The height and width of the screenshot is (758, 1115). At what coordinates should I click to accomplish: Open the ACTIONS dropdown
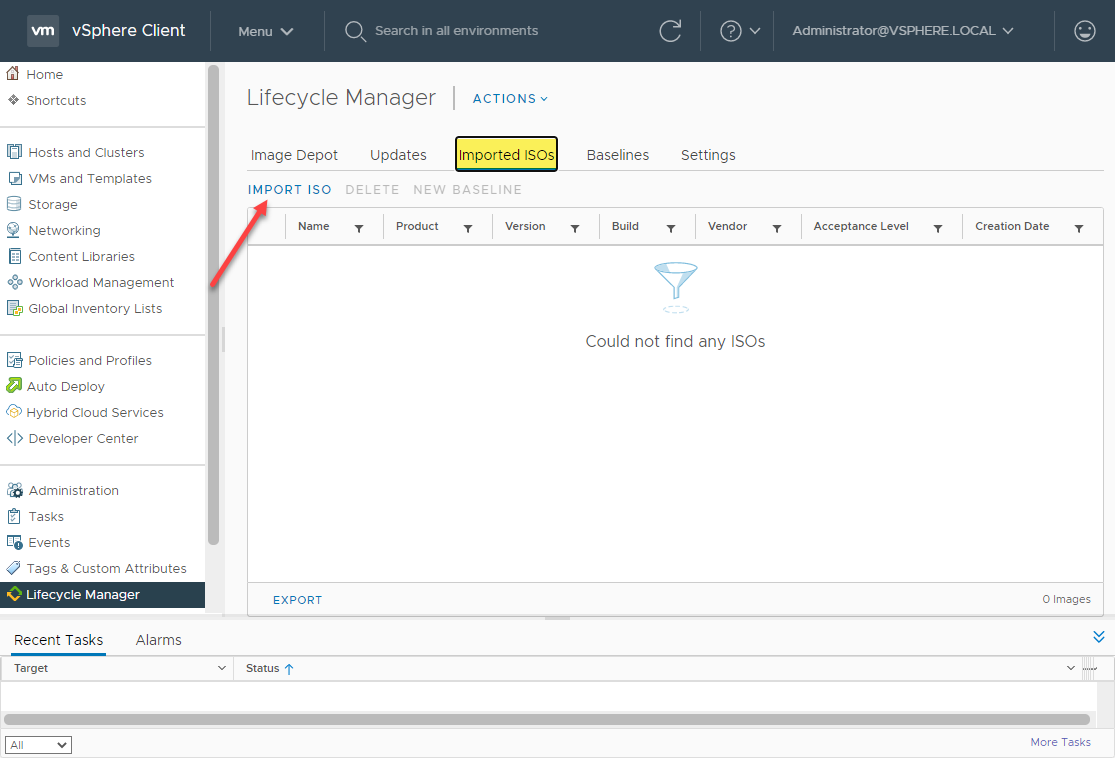tap(511, 98)
